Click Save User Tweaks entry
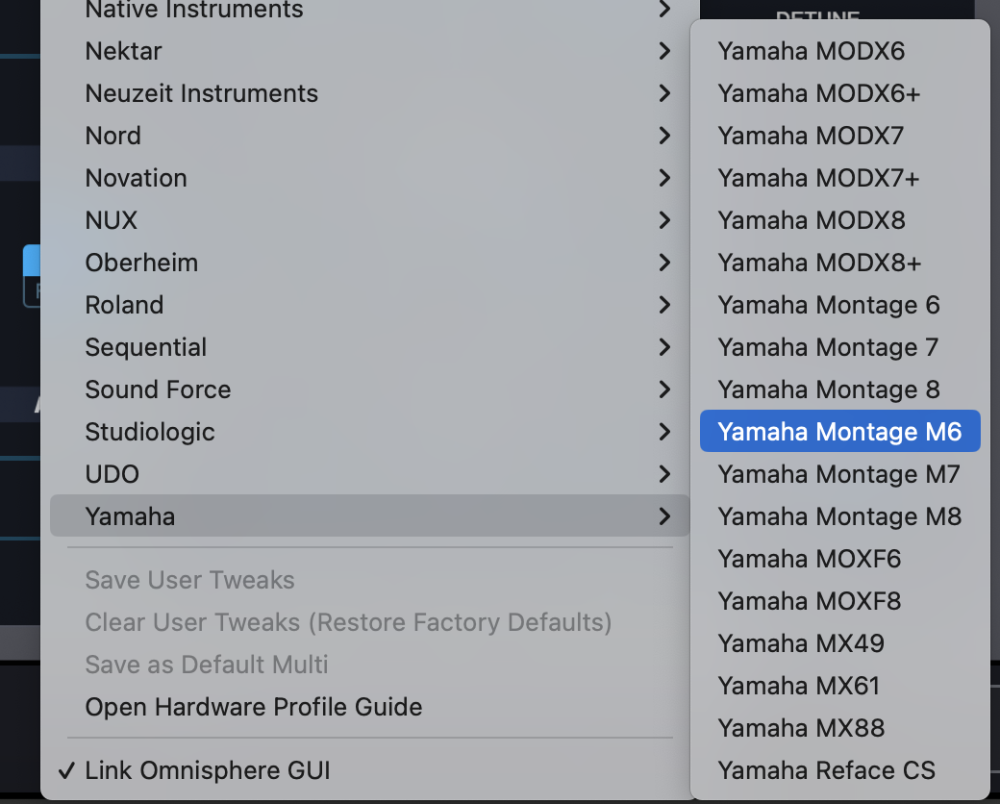Screen dimensions: 1000x804 190,580
